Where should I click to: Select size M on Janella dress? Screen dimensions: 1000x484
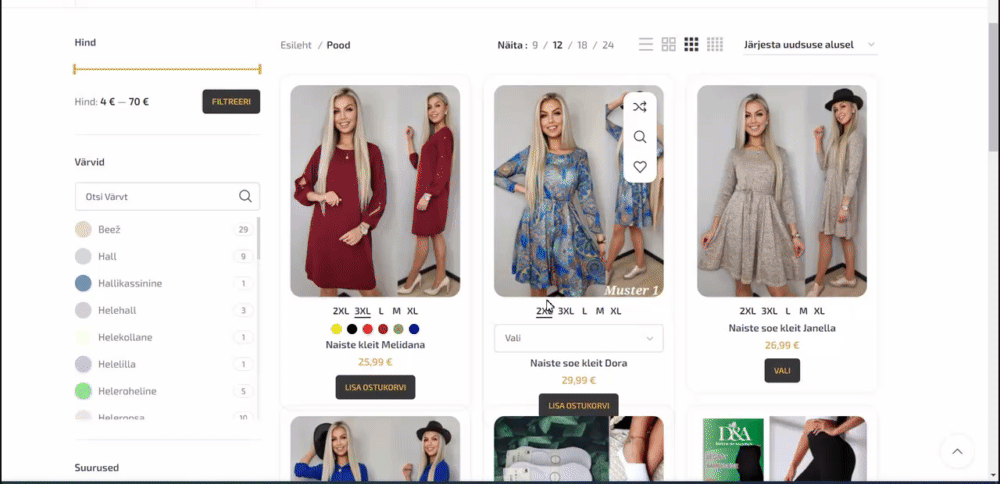(x=803, y=311)
